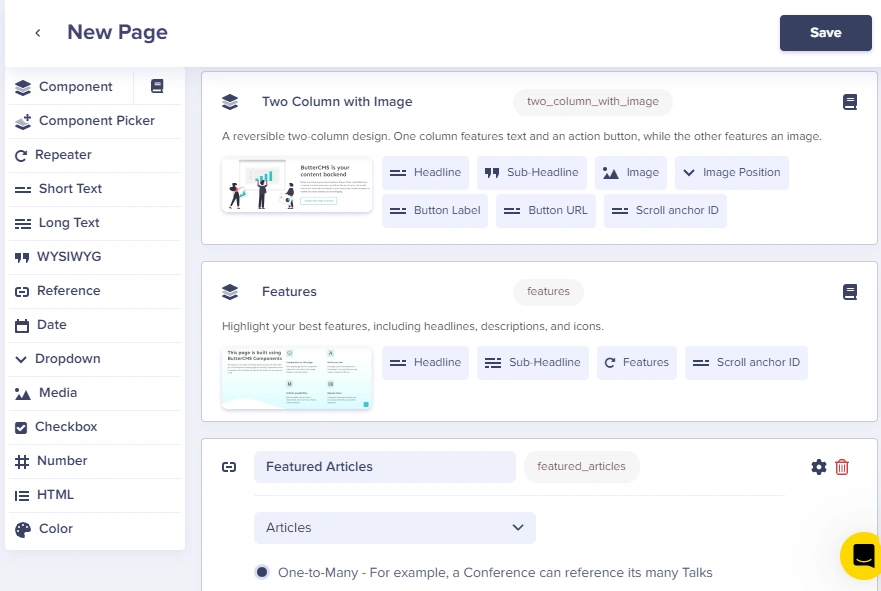Open Two Column with Image preview thumbnail
The height and width of the screenshot is (591, 881).
[x=297, y=185]
